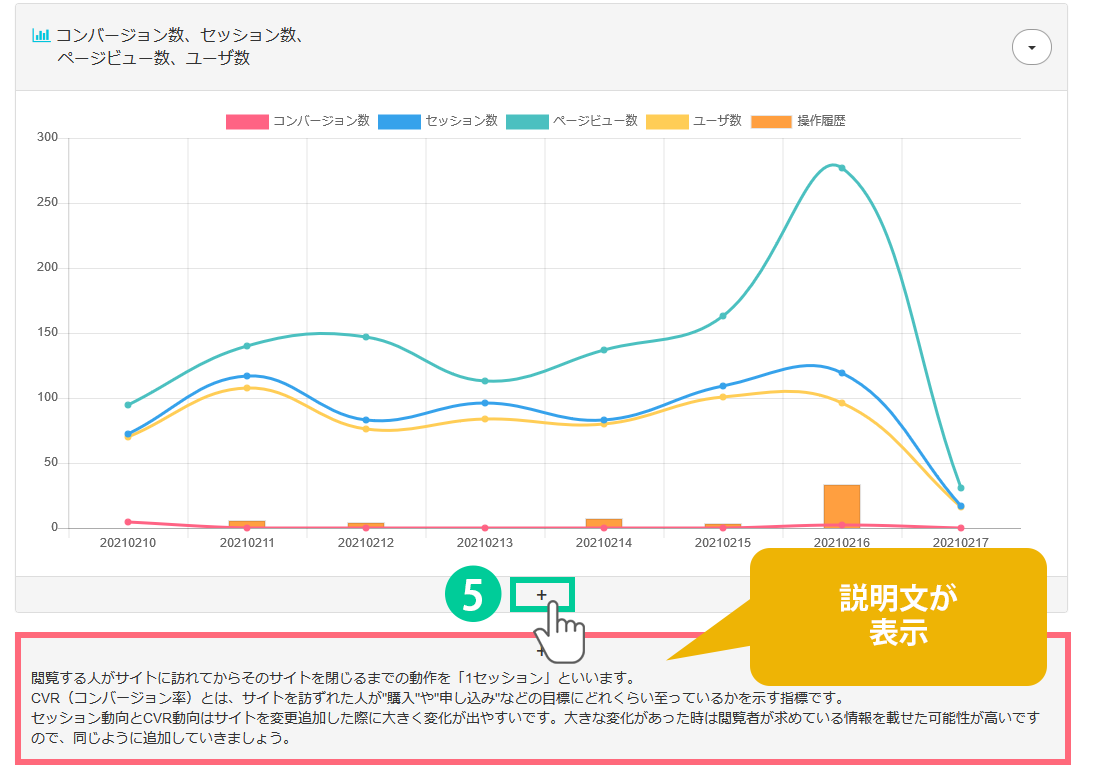This screenshot has height=765, width=1100.
Task: Click the tall 操作履歴 bar on 20210216
Action: [x=841, y=506]
